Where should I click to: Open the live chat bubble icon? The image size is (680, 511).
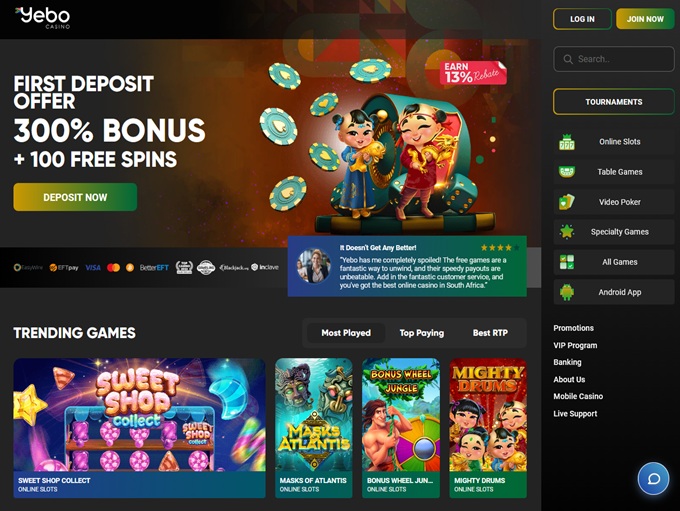pos(653,479)
